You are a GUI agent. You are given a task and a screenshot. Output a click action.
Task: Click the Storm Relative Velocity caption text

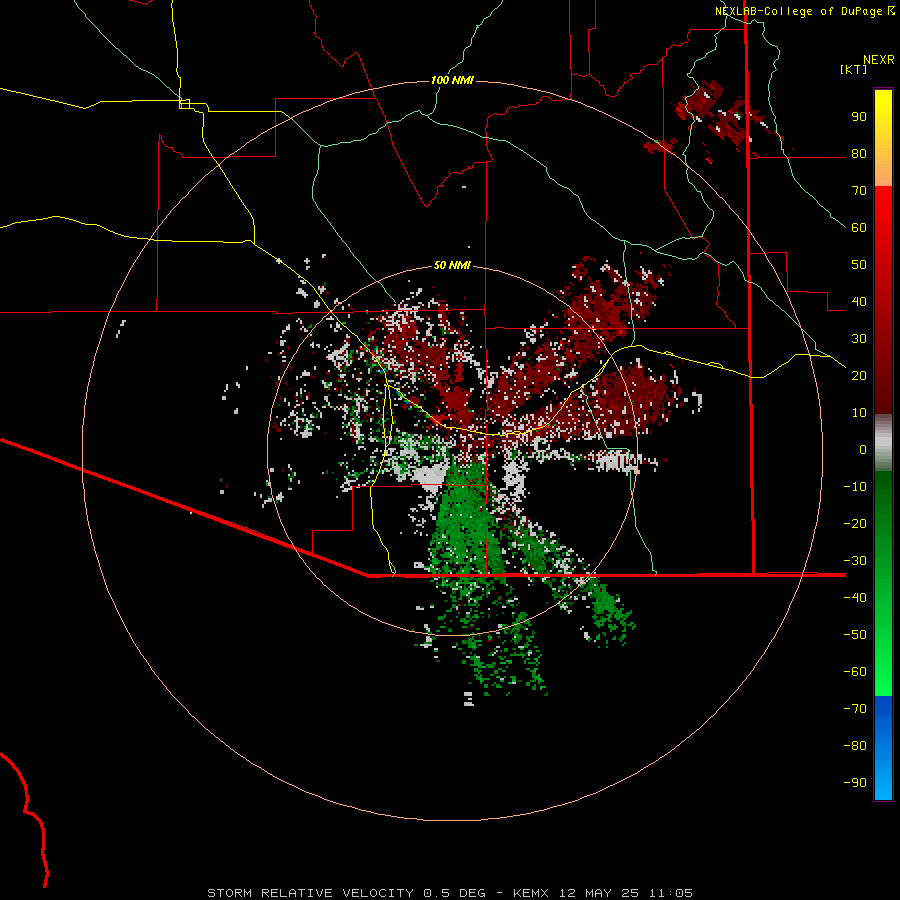[449, 893]
